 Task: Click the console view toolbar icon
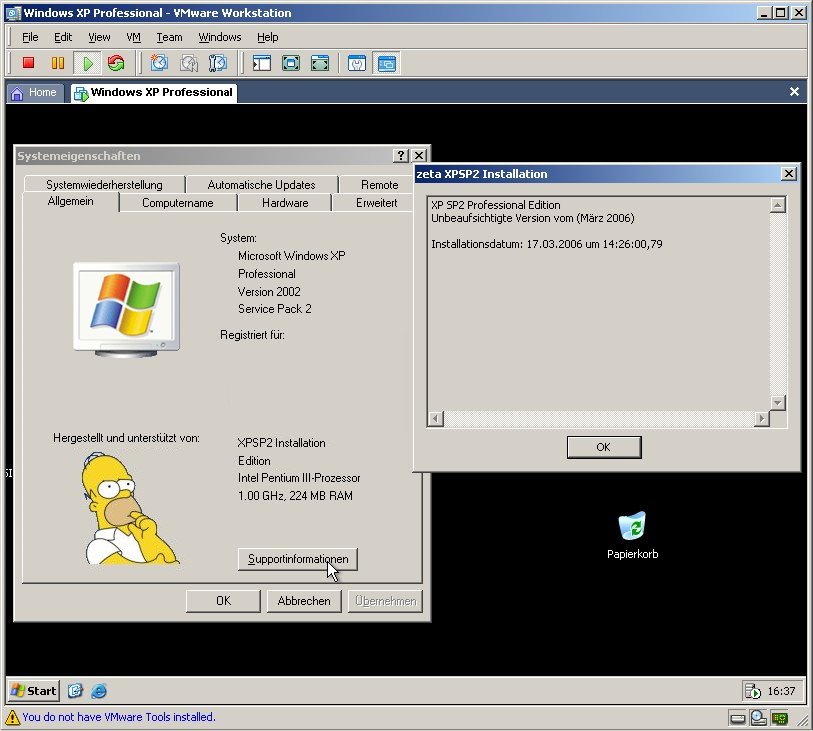click(x=387, y=63)
